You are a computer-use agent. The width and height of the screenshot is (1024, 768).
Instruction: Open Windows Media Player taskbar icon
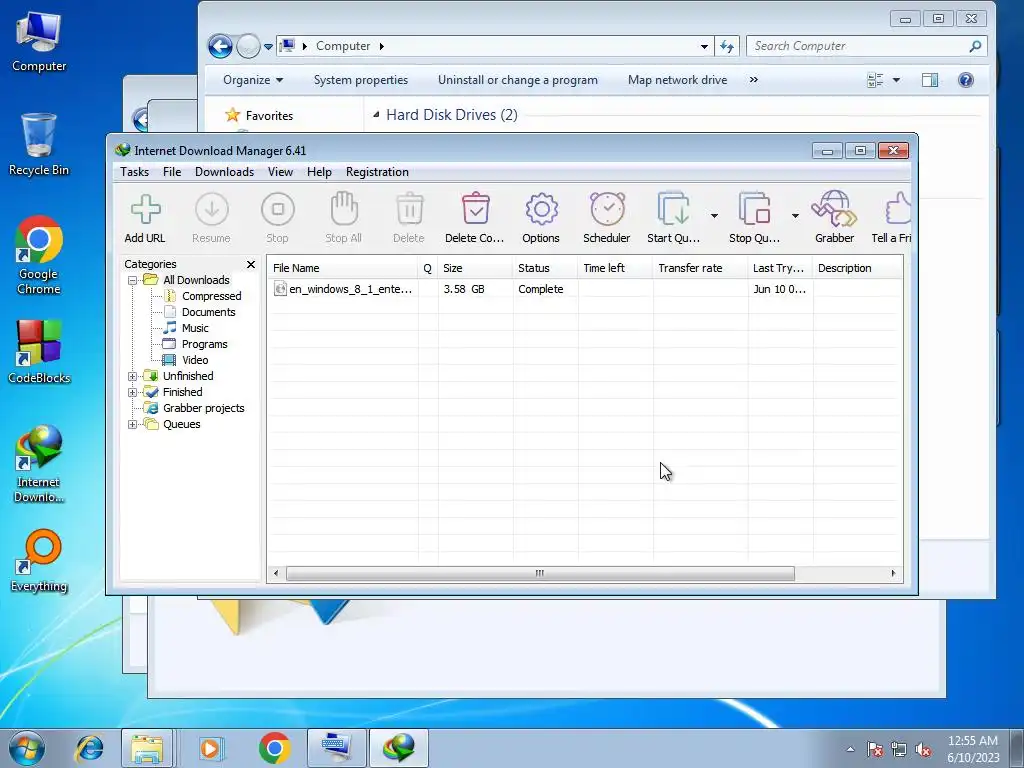(x=210, y=748)
